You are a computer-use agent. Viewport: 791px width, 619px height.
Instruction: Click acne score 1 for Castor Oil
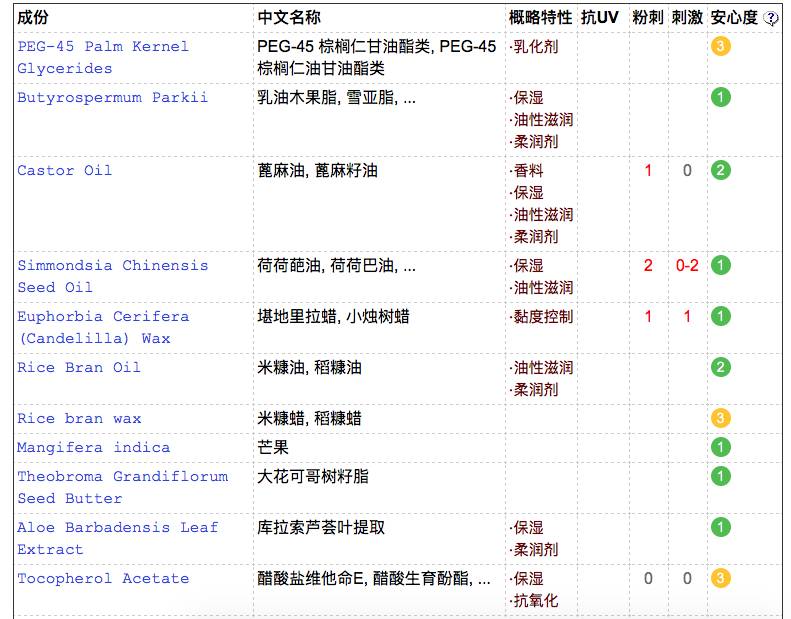pyautogui.click(x=648, y=171)
